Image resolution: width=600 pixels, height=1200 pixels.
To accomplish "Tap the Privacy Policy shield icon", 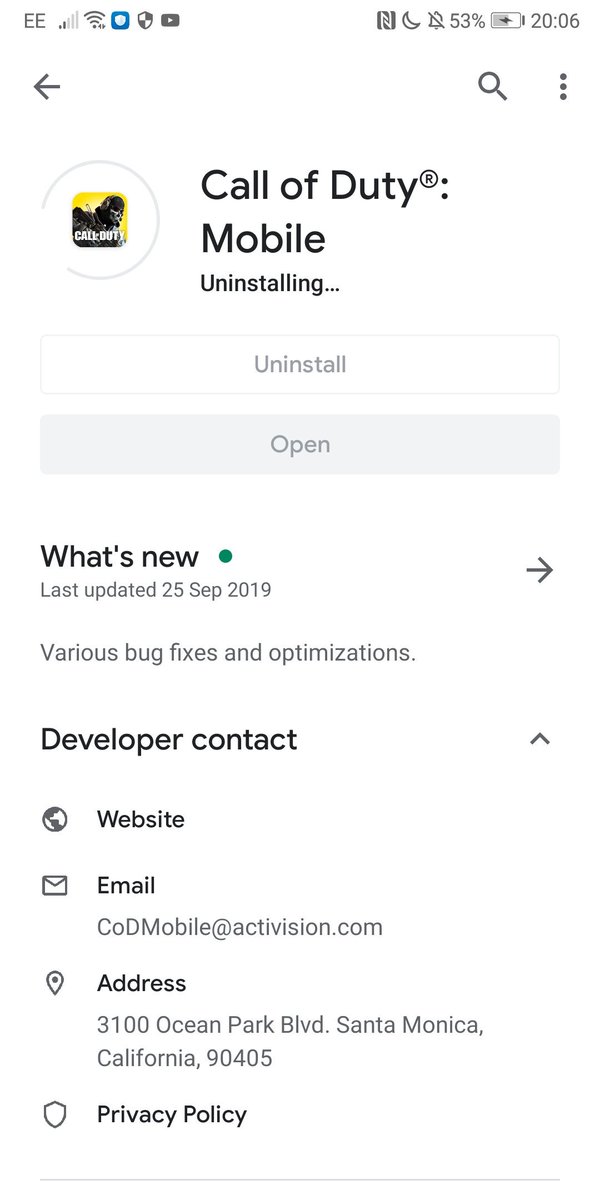I will tap(55, 1115).
